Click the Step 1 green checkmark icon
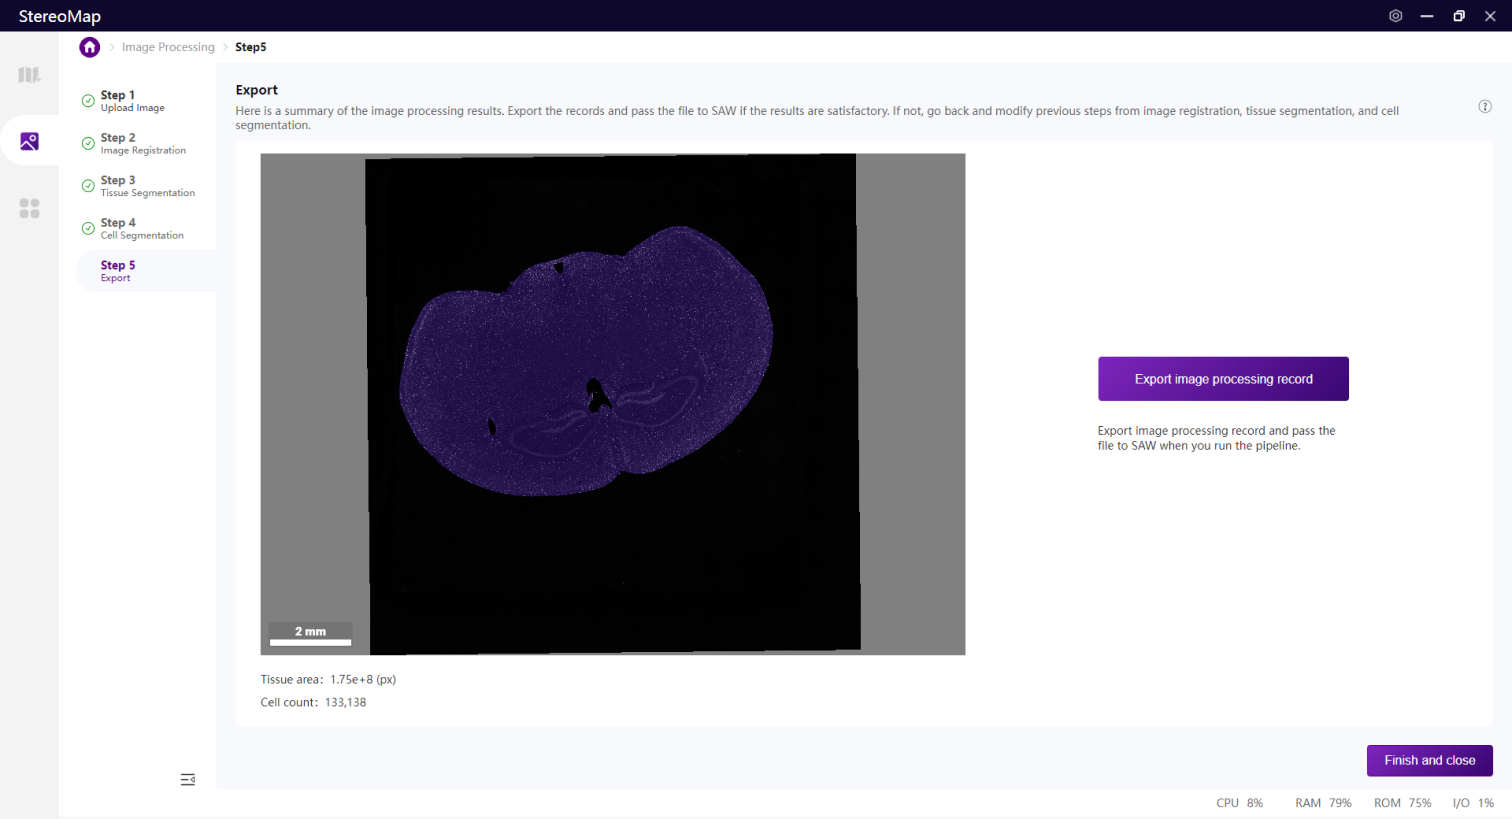Screen dimensions: 1512x819 (88, 101)
